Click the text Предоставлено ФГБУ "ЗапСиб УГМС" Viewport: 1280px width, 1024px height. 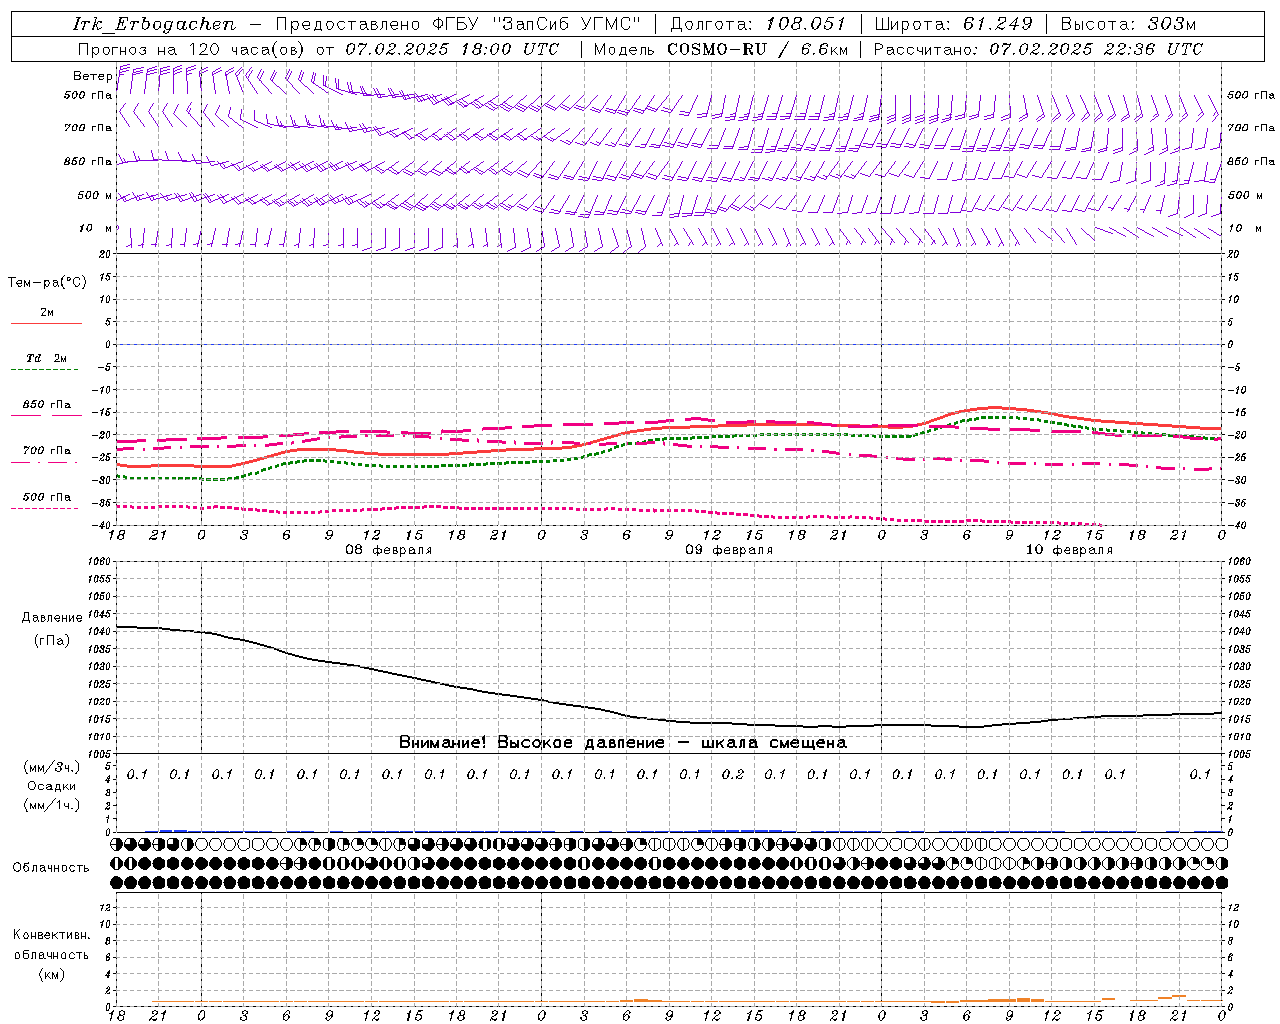pos(458,24)
